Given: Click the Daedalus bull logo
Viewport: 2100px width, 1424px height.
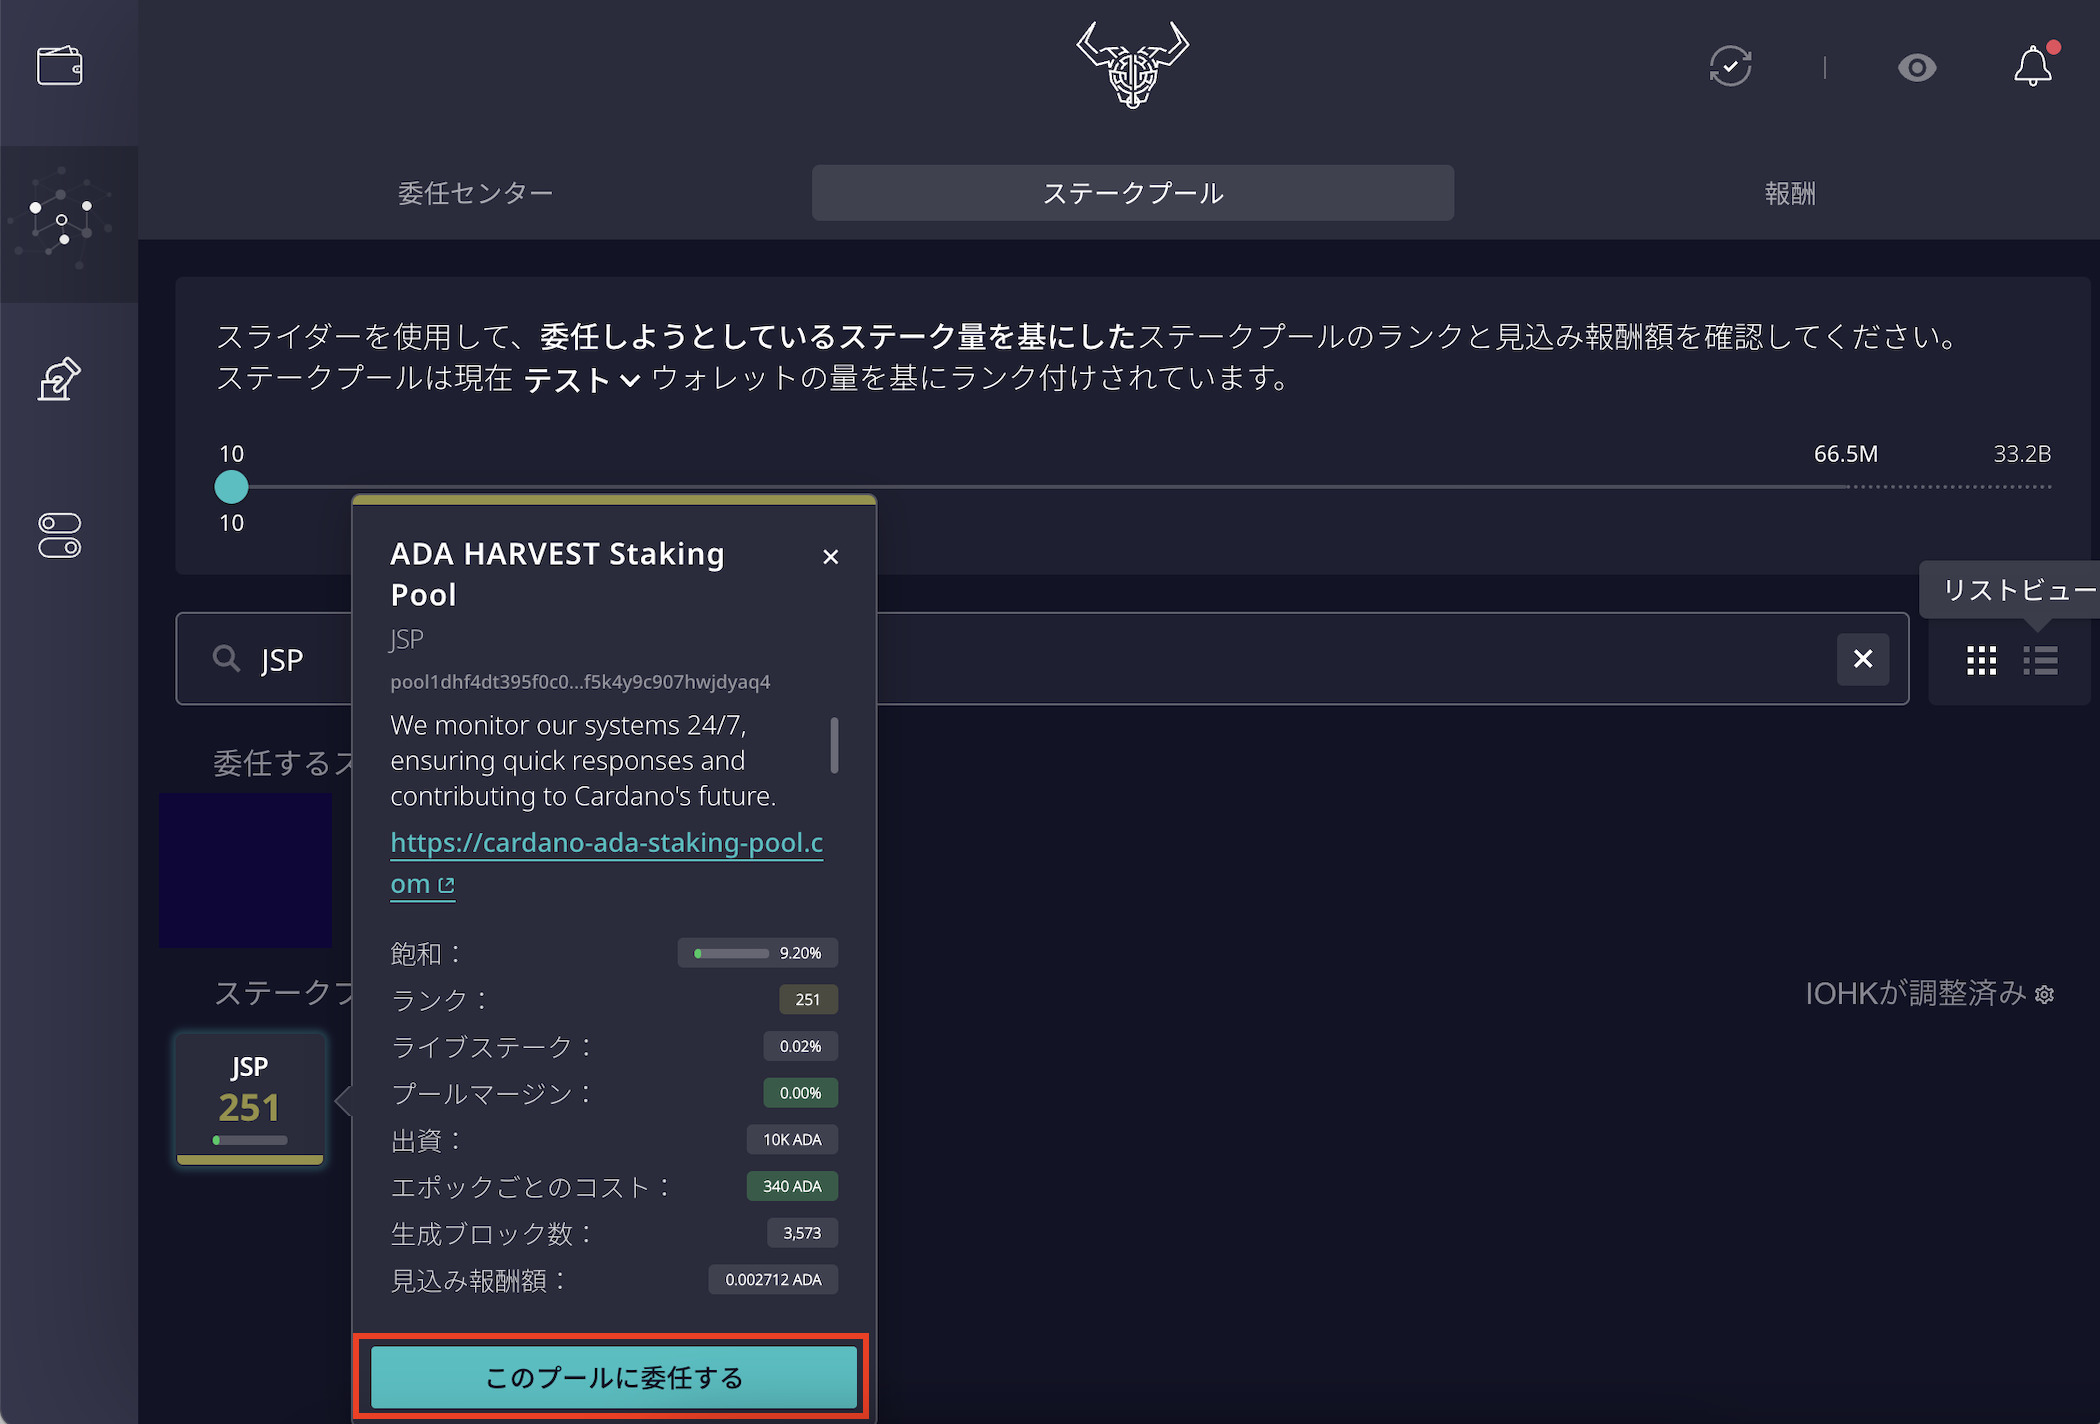Looking at the screenshot, I should (x=1133, y=65).
